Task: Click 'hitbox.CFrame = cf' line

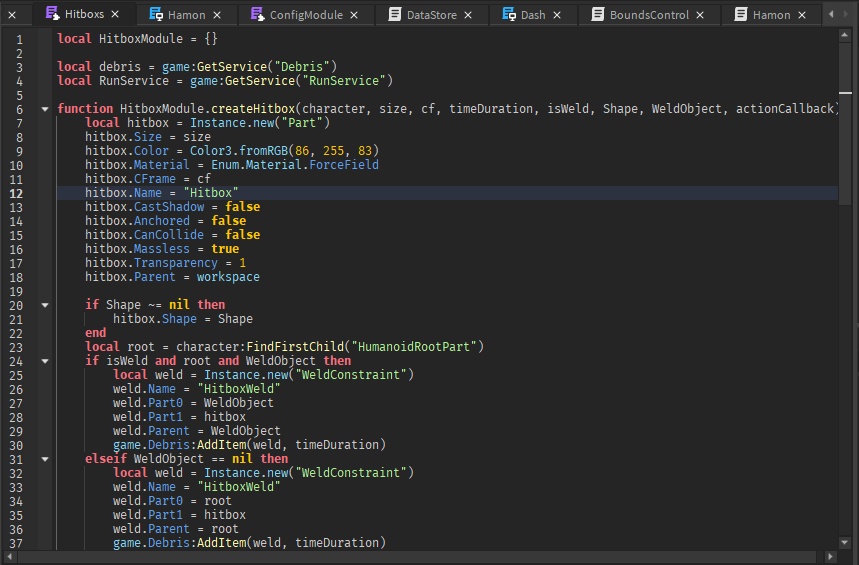Action: pyautogui.click(x=148, y=179)
